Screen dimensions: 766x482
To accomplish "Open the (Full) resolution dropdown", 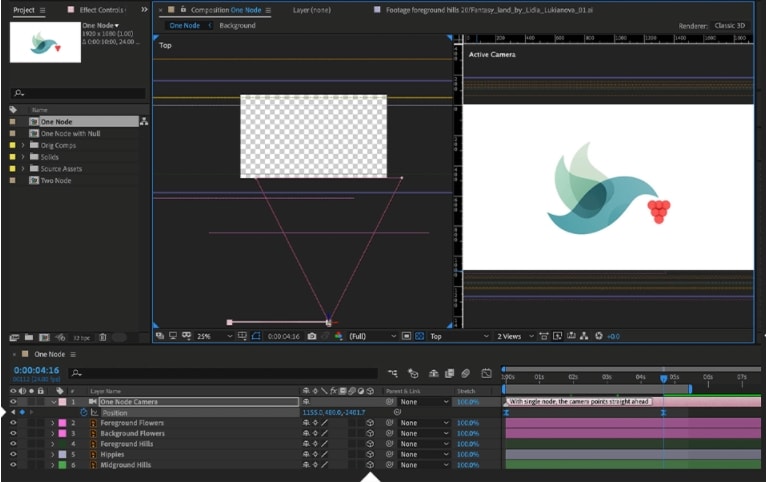I will click(372, 336).
